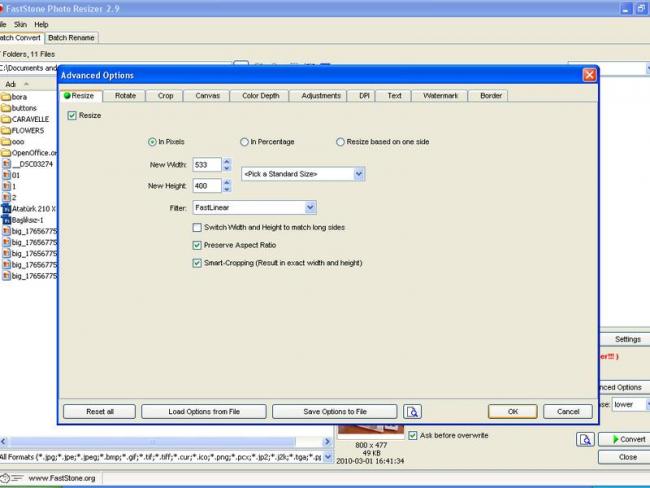Close the Advanced Options dialog with red X

coord(589,75)
